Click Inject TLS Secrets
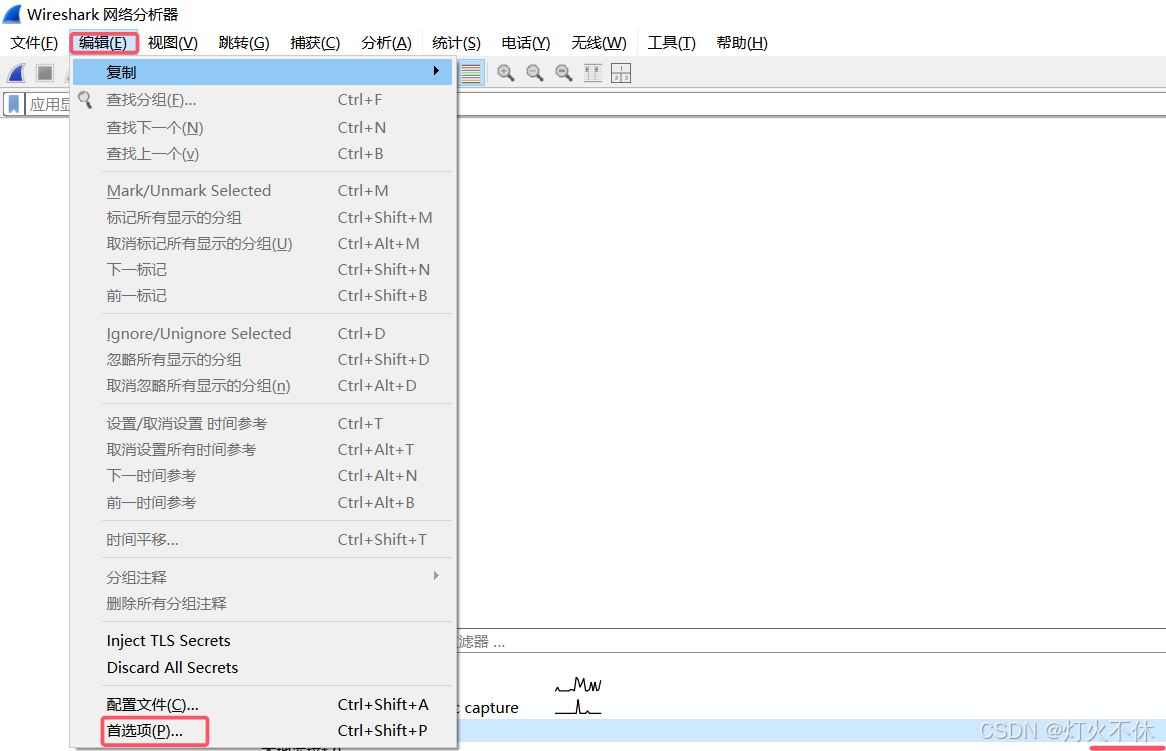1166x751 pixels. pyautogui.click(x=262, y=641)
